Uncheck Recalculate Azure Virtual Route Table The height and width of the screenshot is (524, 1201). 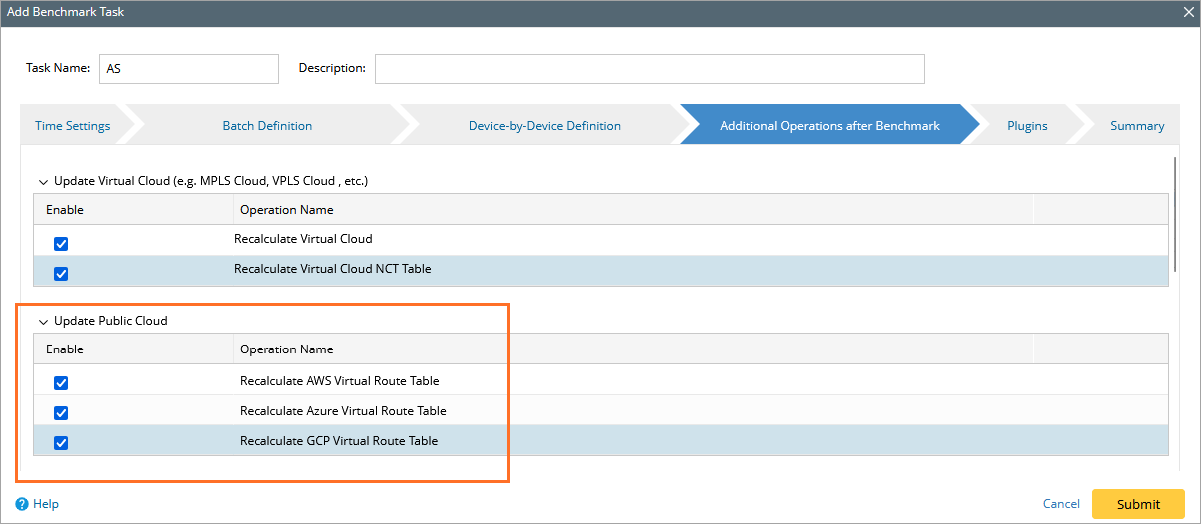click(x=61, y=413)
